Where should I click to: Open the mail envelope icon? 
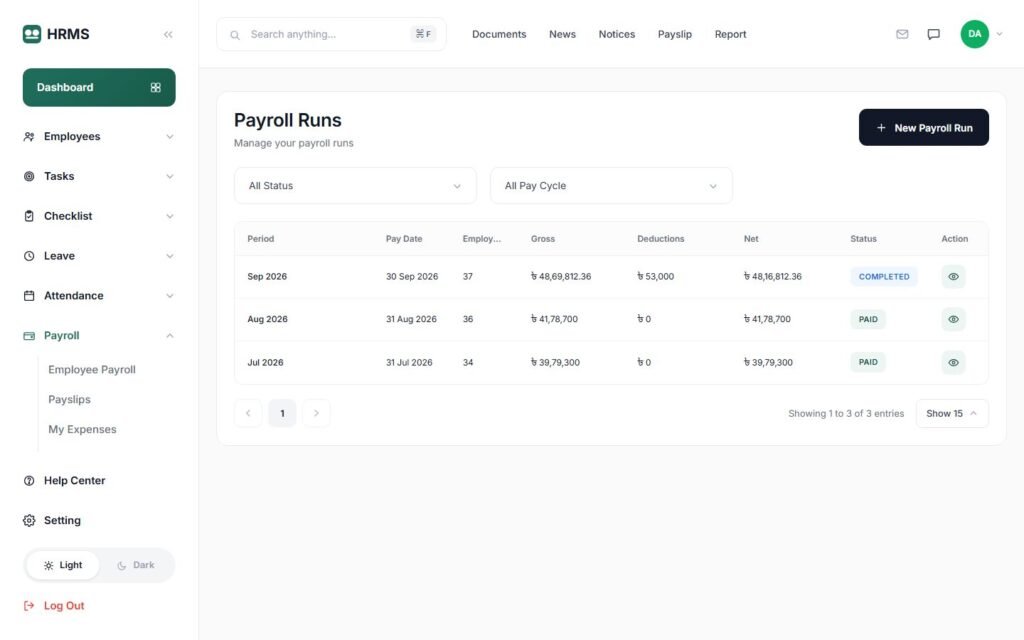pos(902,34)
